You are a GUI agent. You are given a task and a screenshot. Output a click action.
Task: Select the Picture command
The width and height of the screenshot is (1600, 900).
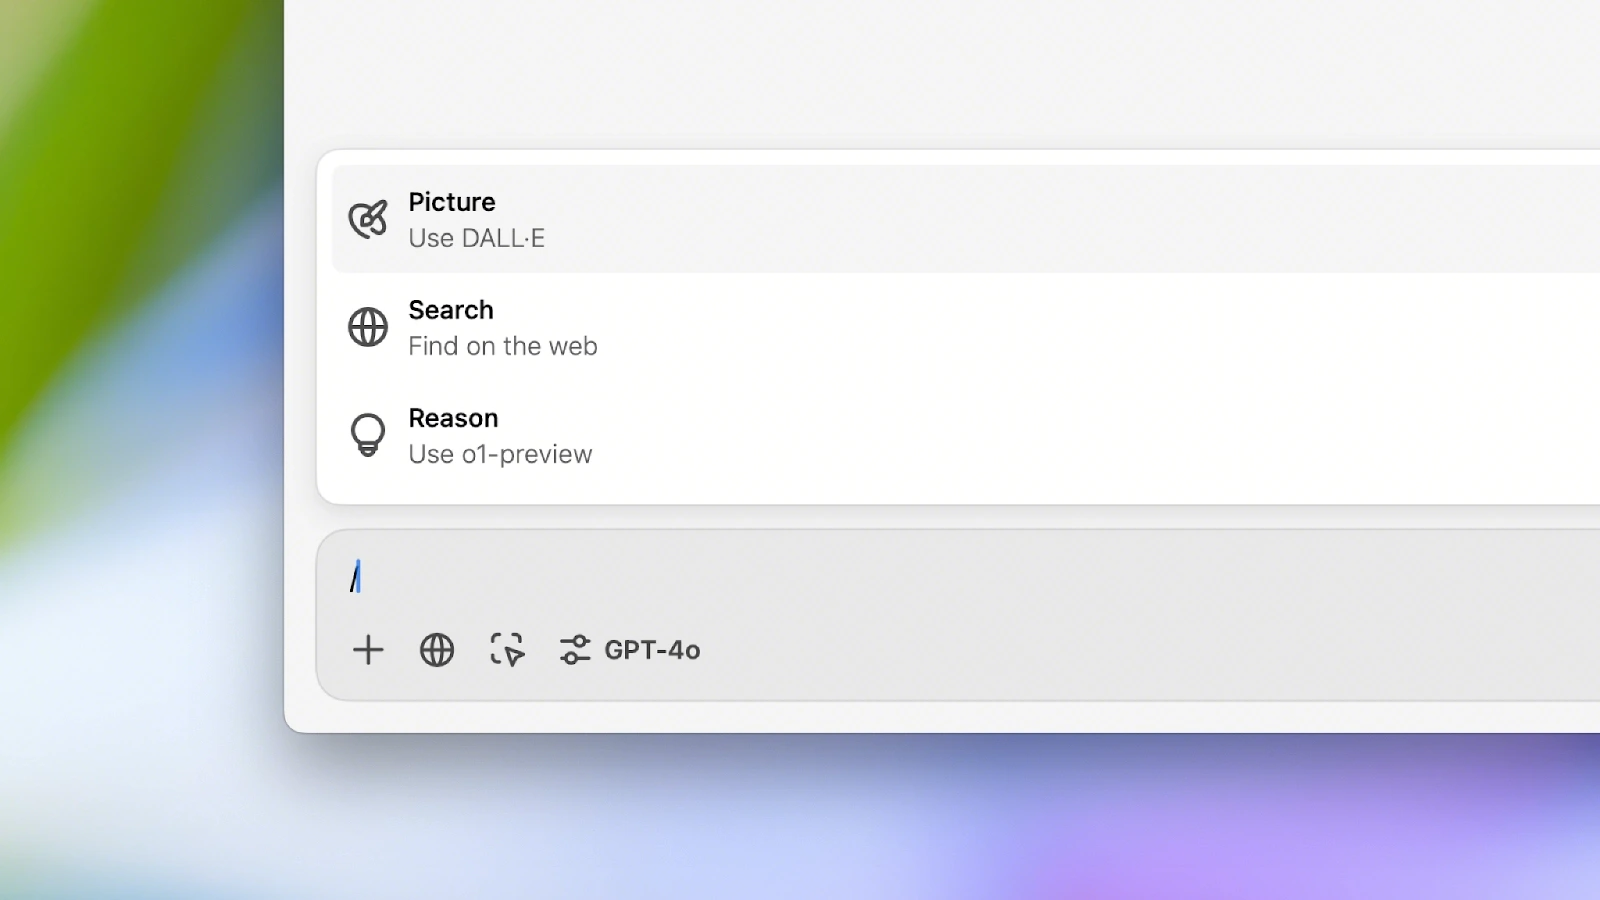[452, 202]
